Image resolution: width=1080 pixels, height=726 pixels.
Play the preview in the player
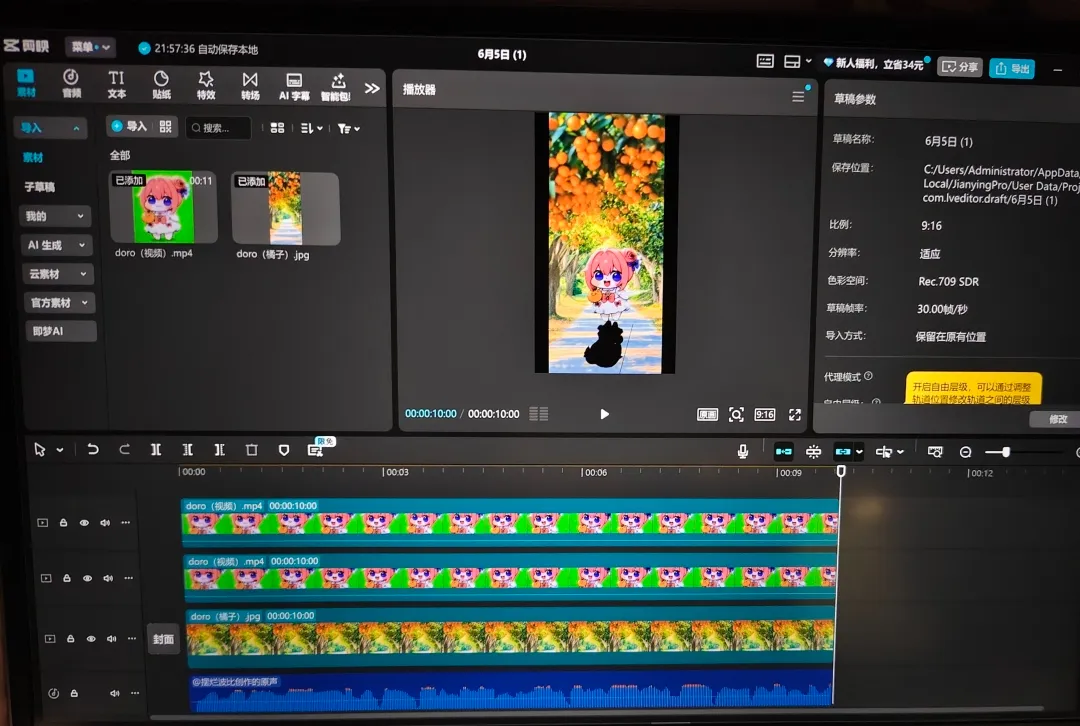click(604, 414)
